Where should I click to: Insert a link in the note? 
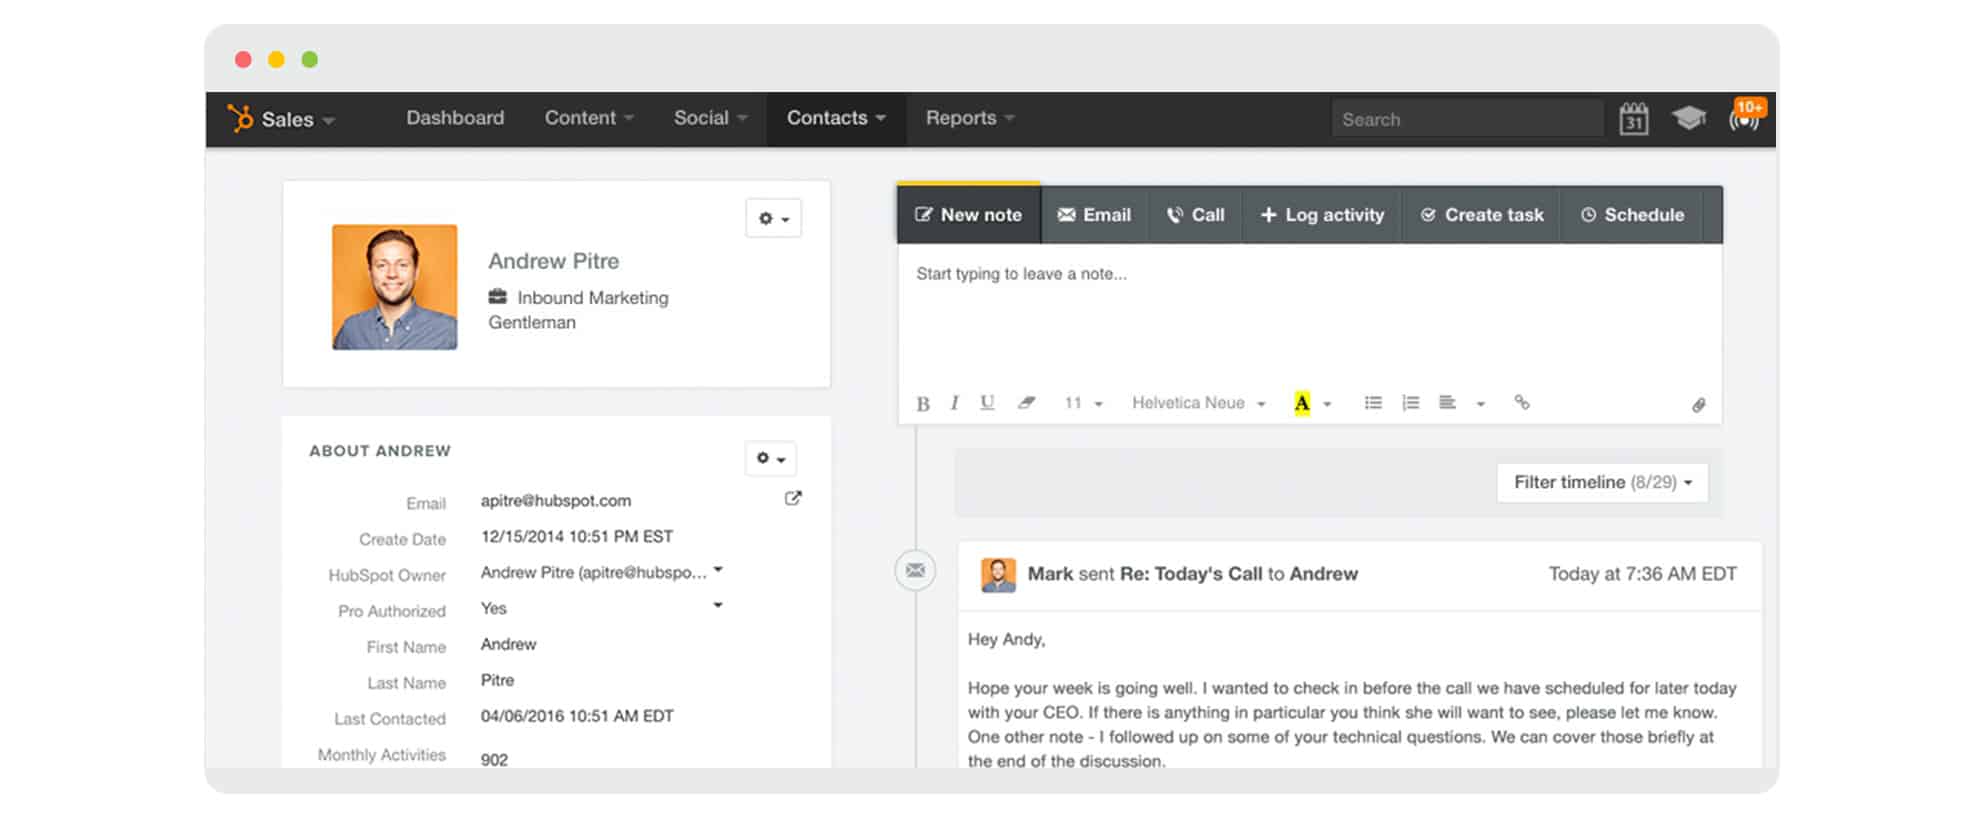click(1521, 403)
